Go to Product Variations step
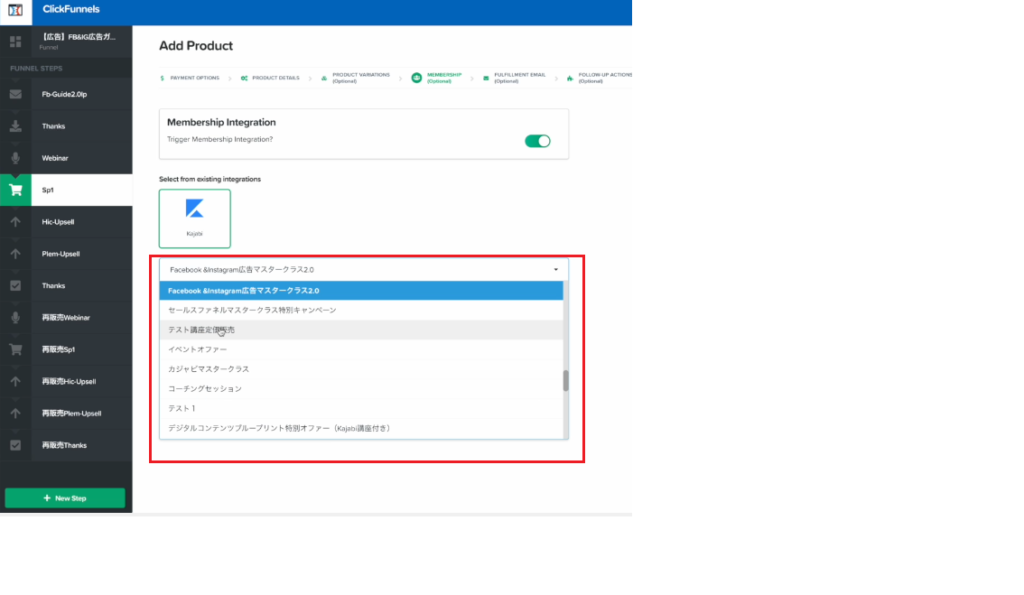1024x595 pixels. coord(355,78)
